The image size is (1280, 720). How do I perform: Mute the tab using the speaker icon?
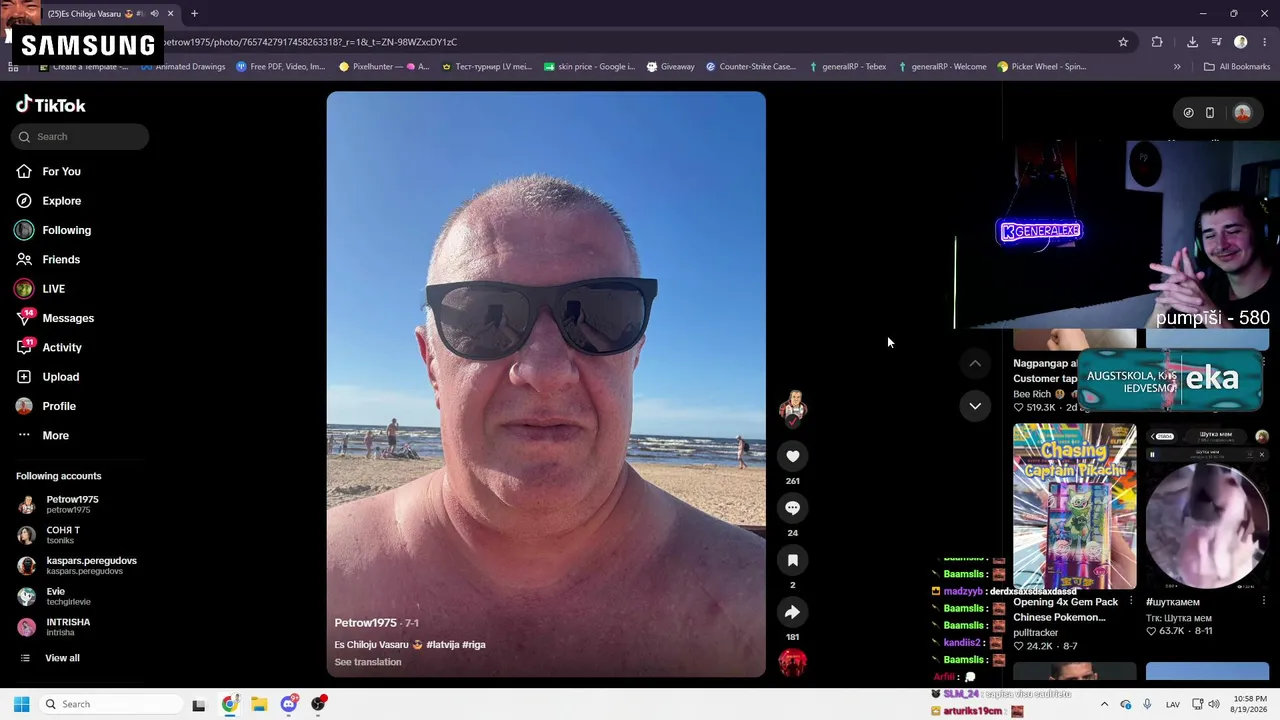pyautogui.click(x=154, y=14)
